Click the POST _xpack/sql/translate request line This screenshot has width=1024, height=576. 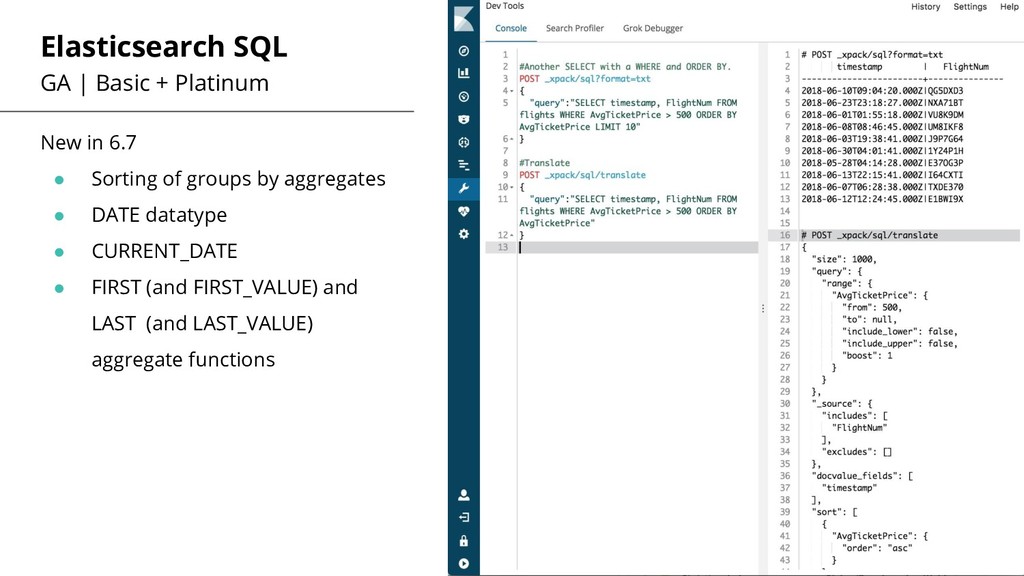click(583, 175)
